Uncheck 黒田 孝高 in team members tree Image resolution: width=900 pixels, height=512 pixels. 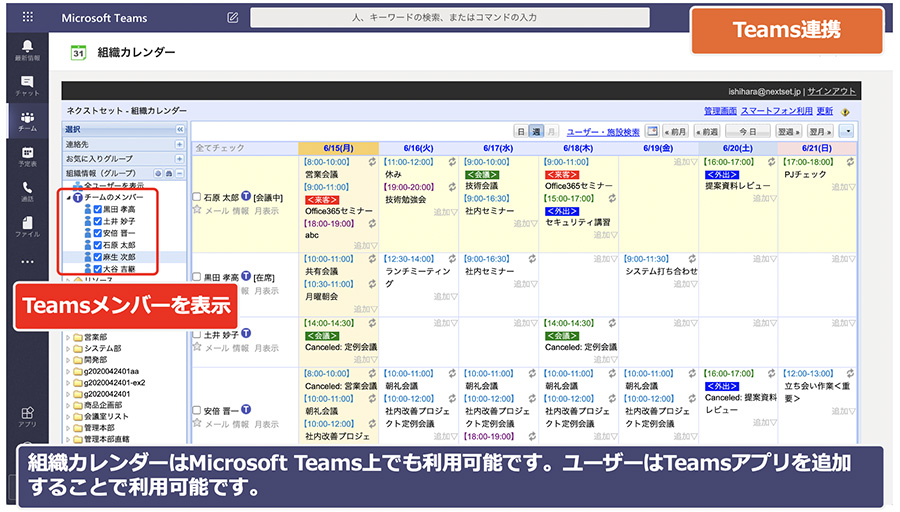click(x=98, y=210)
